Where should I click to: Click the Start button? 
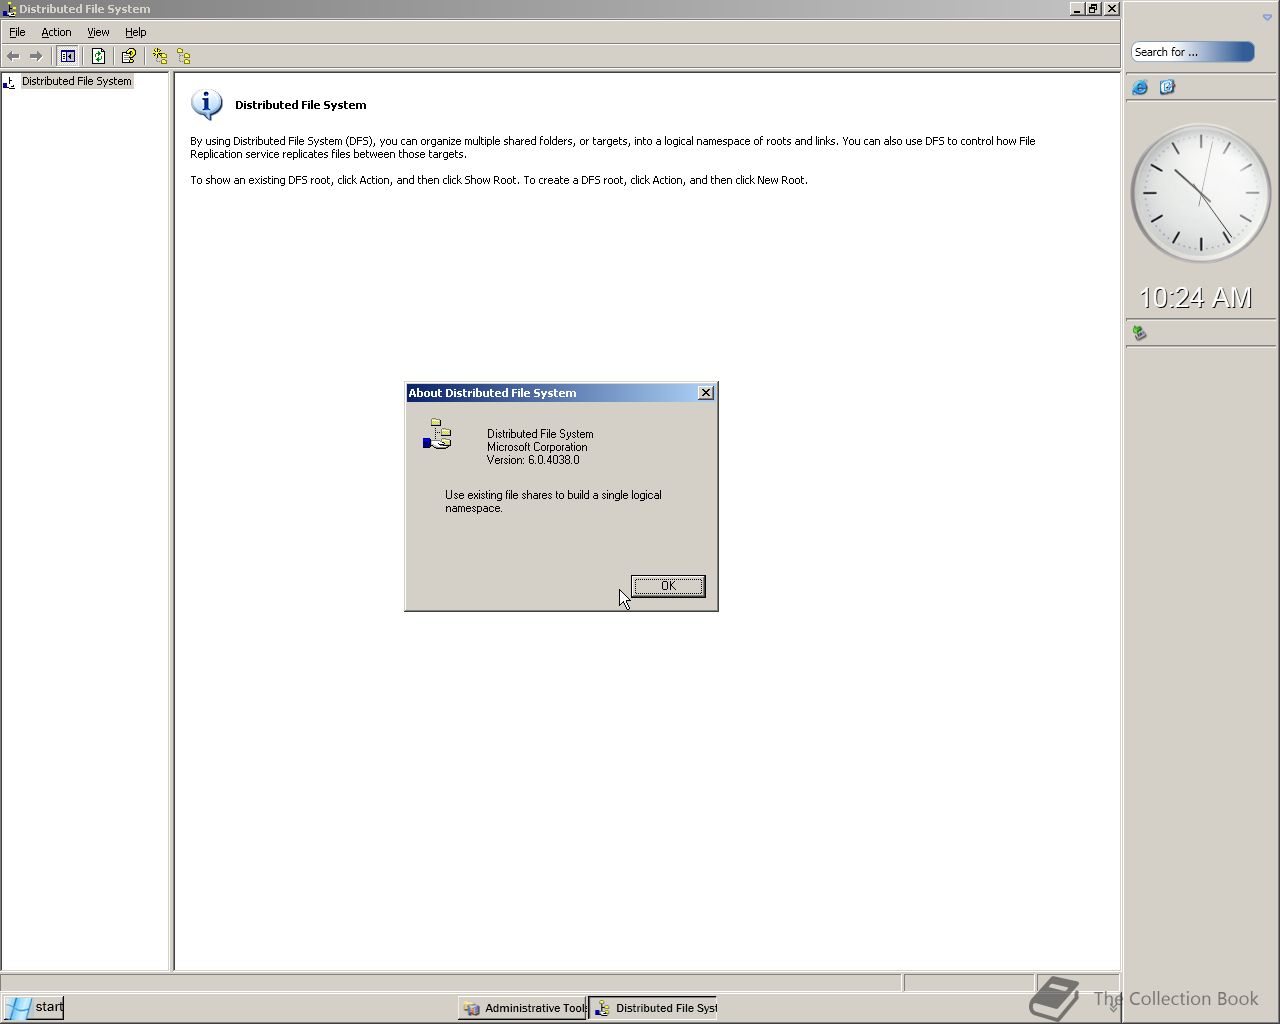[33, 1007]
